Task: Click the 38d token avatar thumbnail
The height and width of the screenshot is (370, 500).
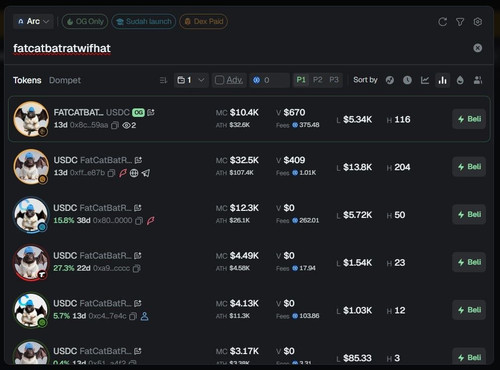Action: point(31,215)
